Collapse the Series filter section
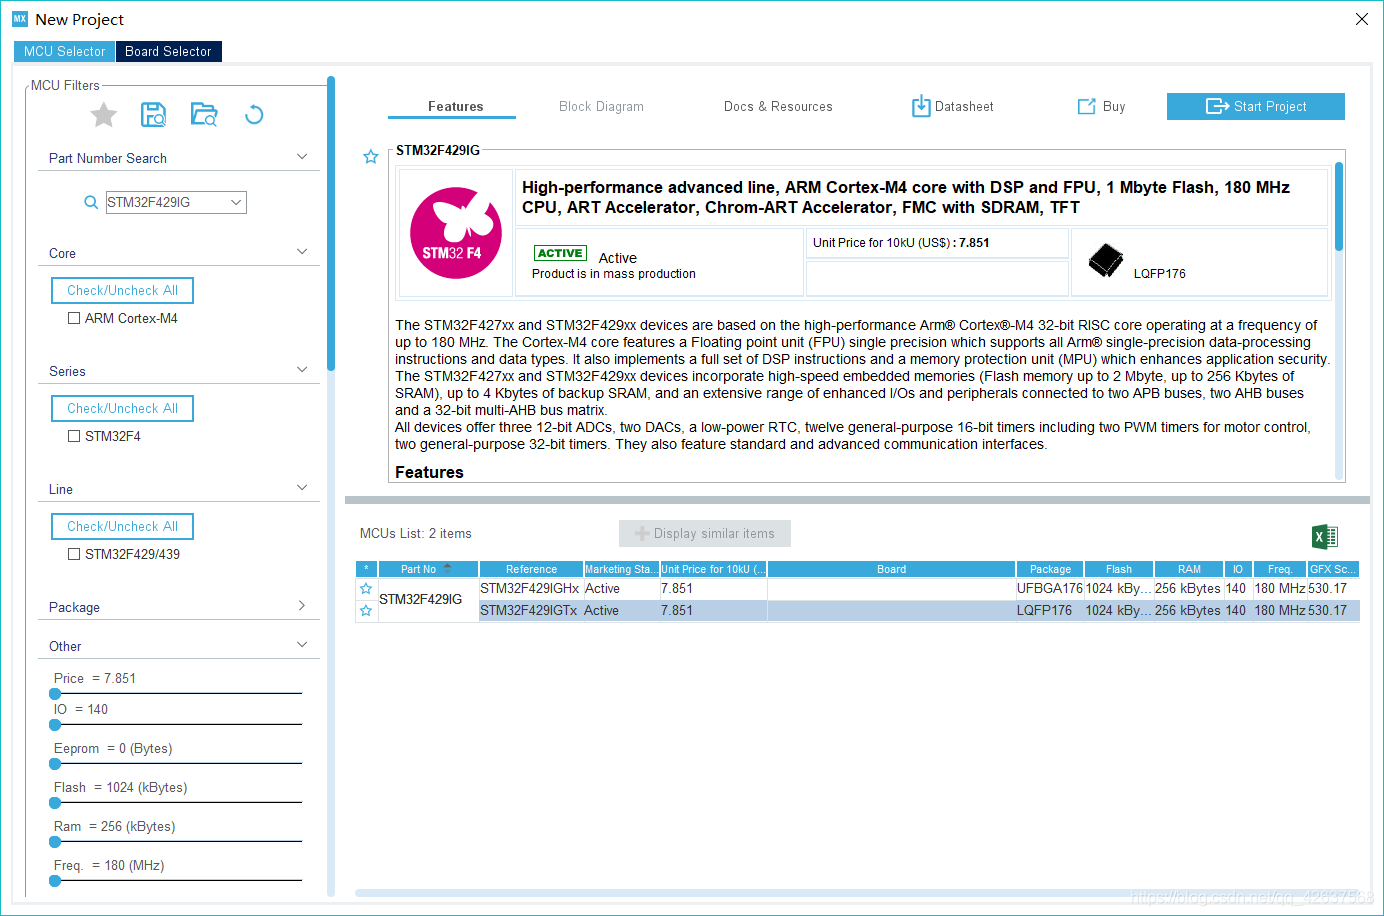Image resolution: width=1384 pixels, height=916 pixels. (x=302, y=370)
